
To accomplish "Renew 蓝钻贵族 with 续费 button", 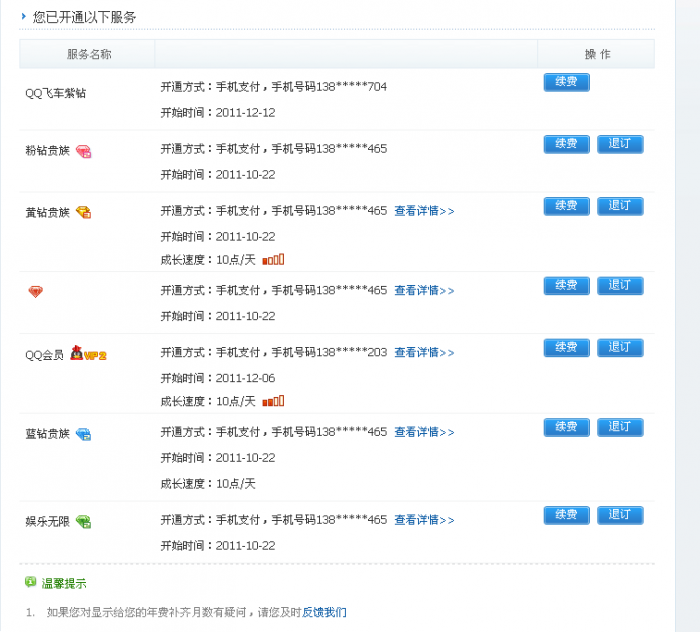I will pyautogui.click(x=567, y=427).
